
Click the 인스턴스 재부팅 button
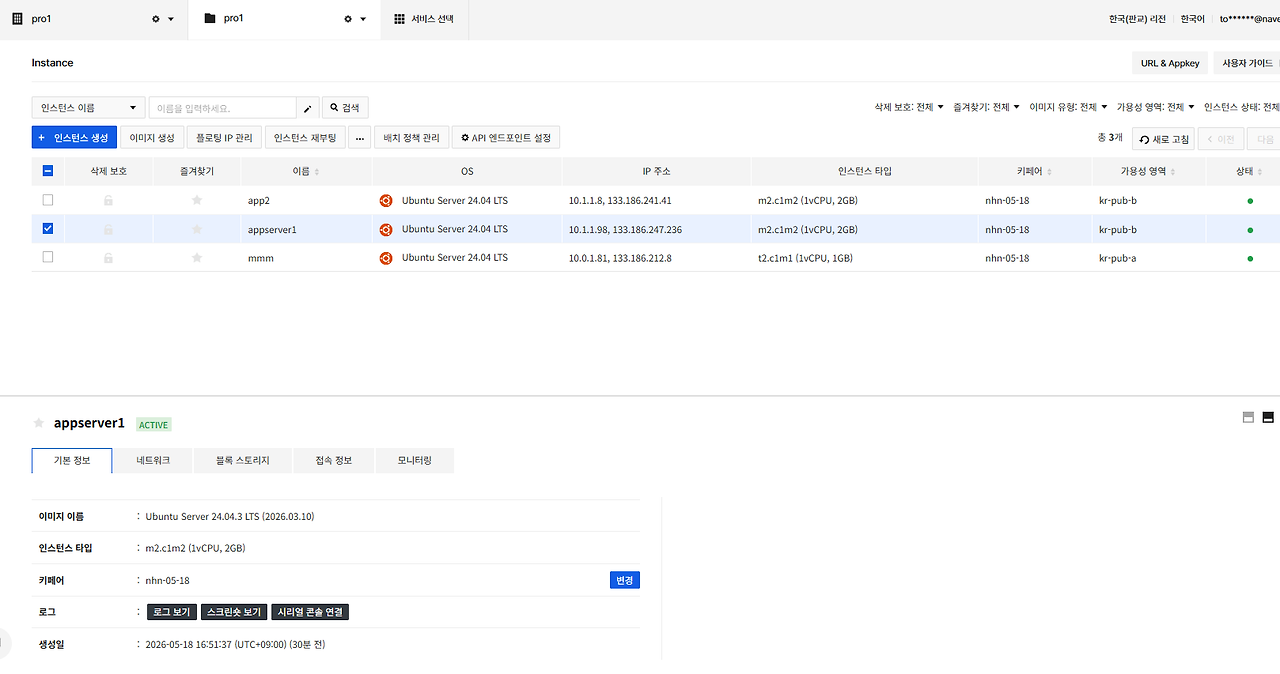306,137
